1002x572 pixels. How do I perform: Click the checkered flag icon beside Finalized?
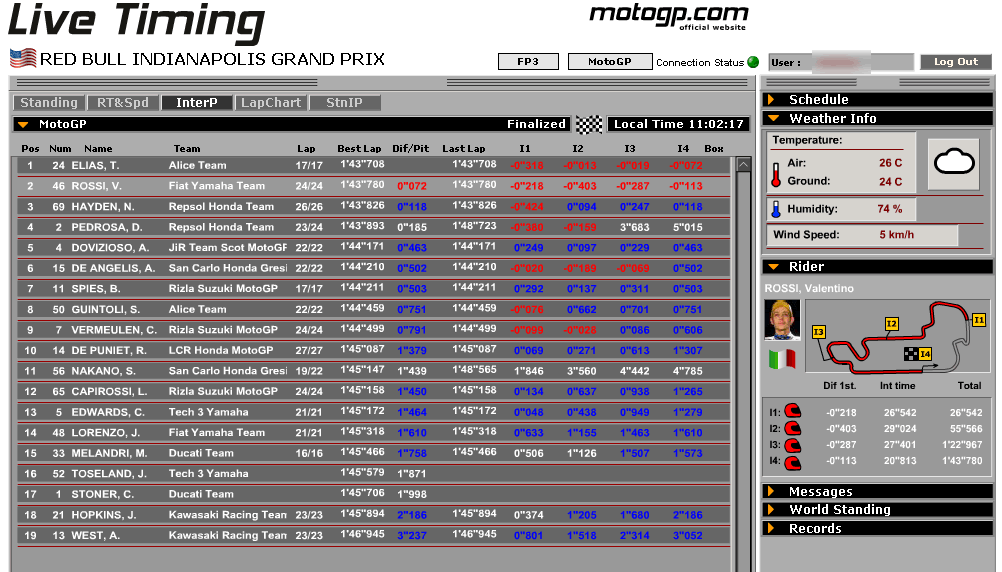click(589, 125)
